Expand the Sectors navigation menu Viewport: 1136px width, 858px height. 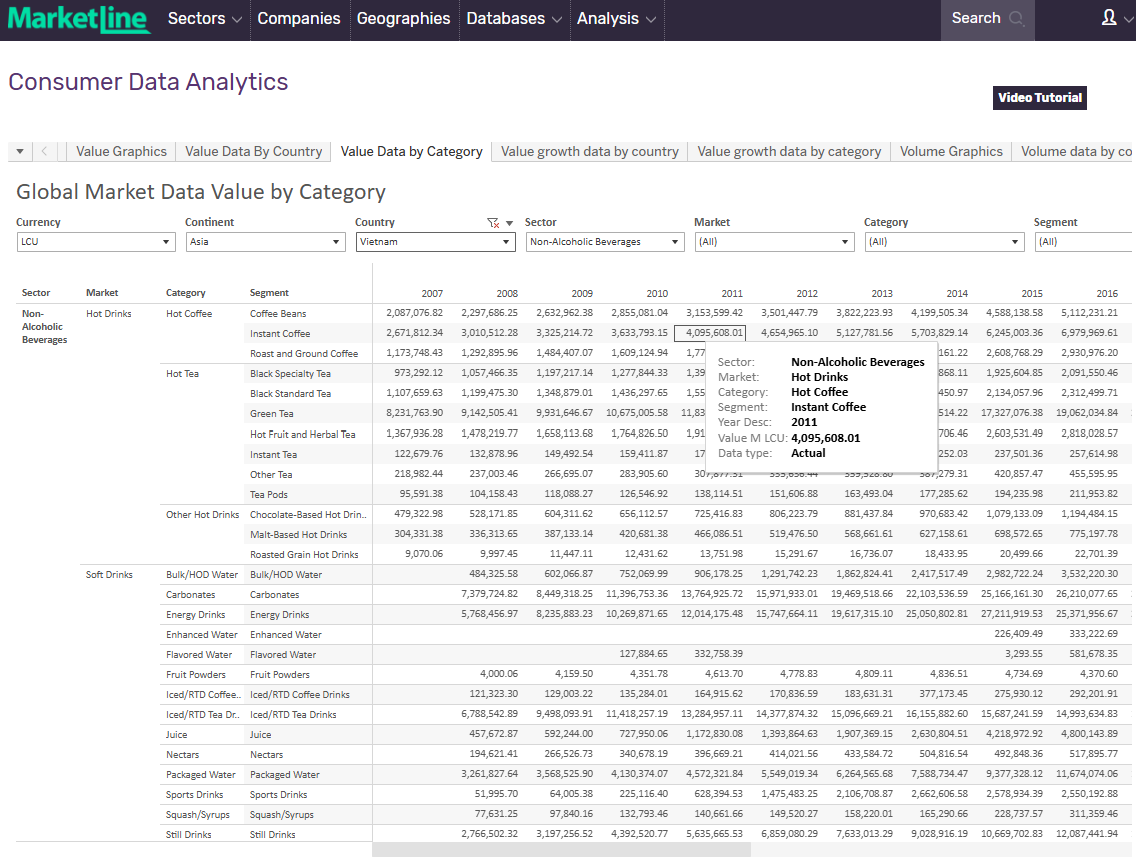pos(205,19)
